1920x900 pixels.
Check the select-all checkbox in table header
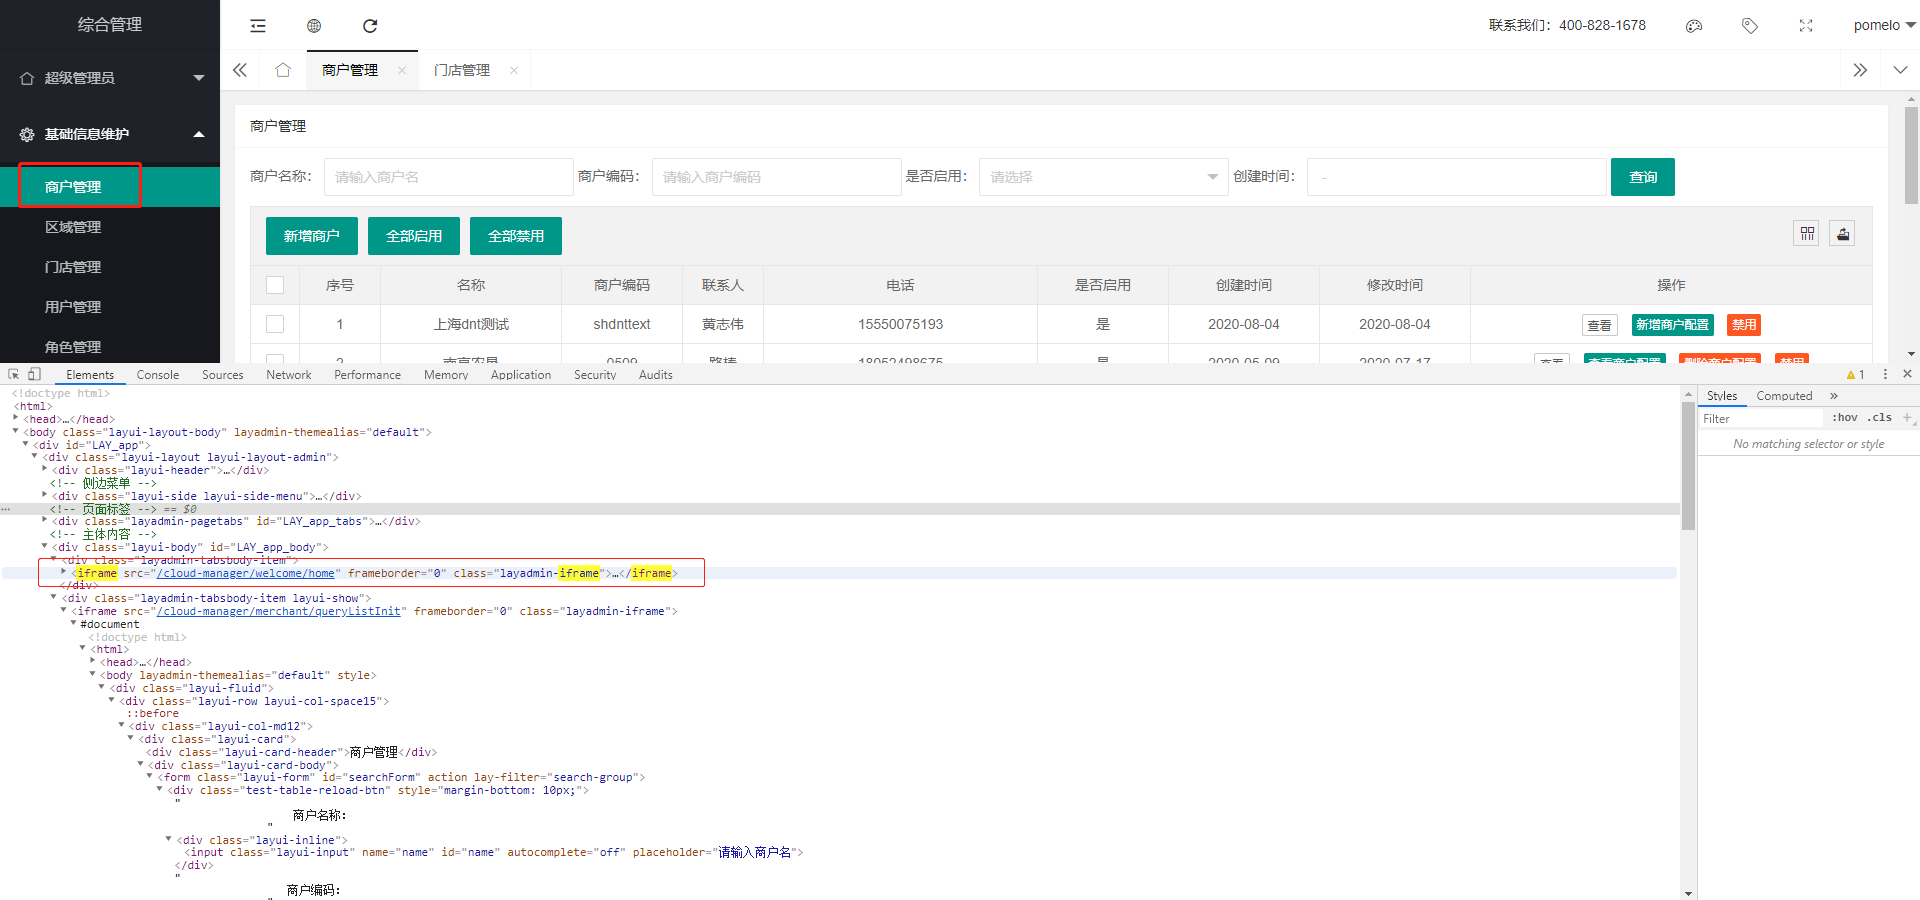point(275,285)
